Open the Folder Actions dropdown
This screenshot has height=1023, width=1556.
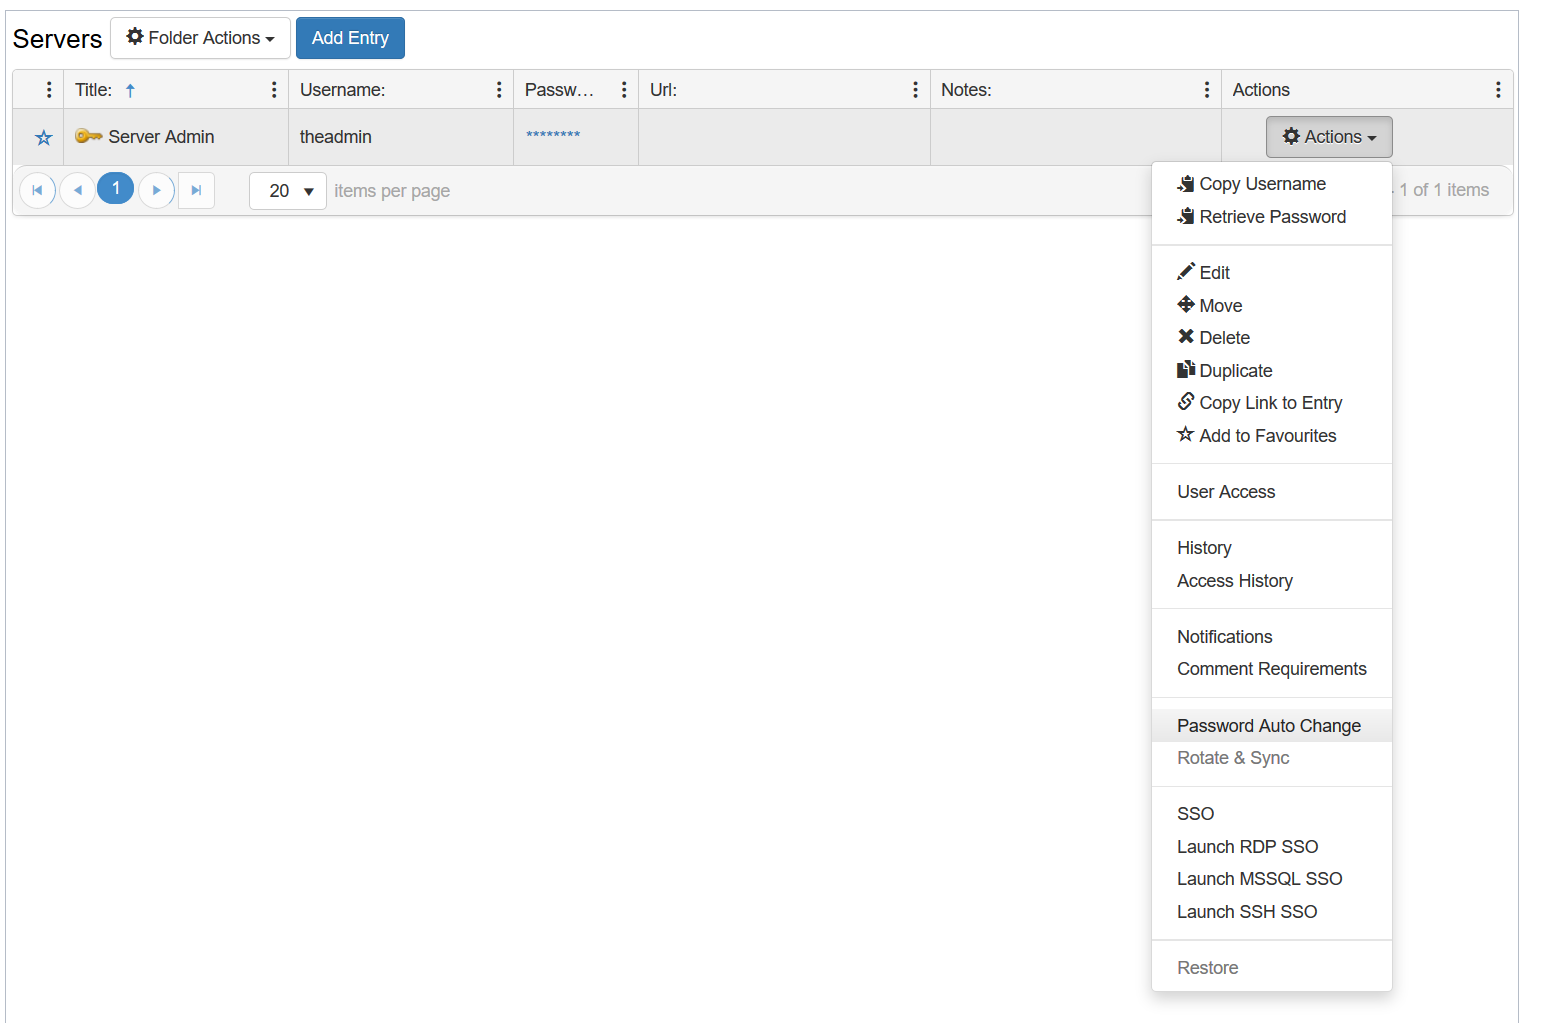(x=200, y=38)
